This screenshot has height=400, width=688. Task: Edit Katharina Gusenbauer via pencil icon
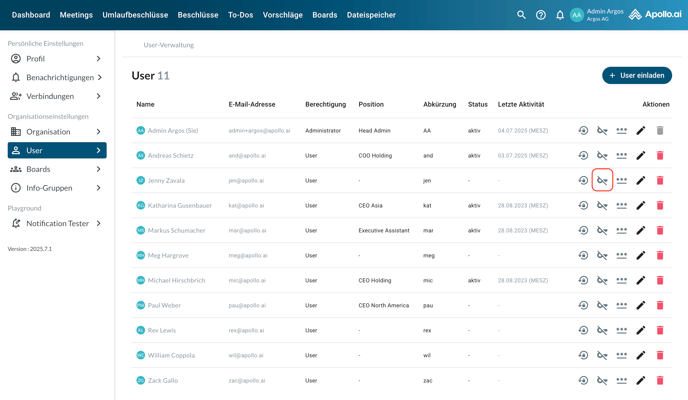(x=641, y=206)
